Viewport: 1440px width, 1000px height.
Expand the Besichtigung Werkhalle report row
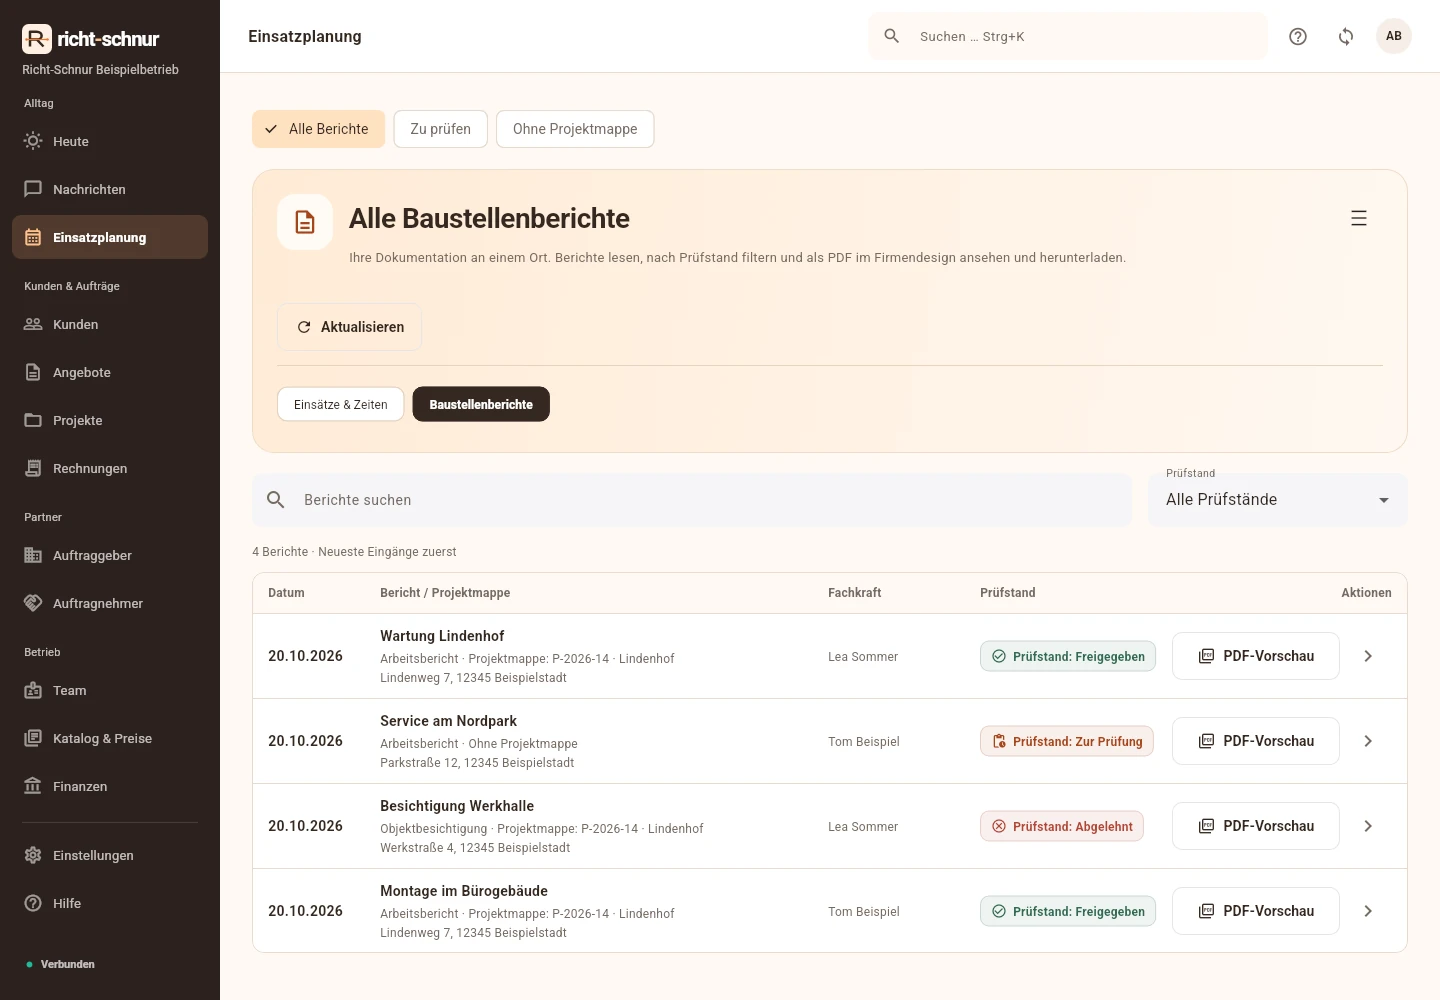[x=1368, y=826]
